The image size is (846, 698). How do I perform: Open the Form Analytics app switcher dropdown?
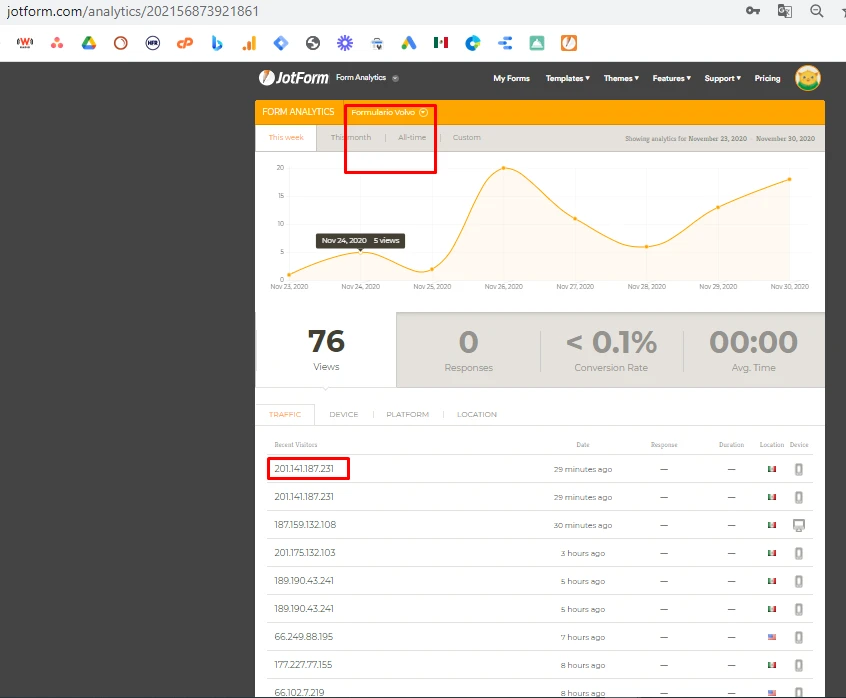pos(395,78)
